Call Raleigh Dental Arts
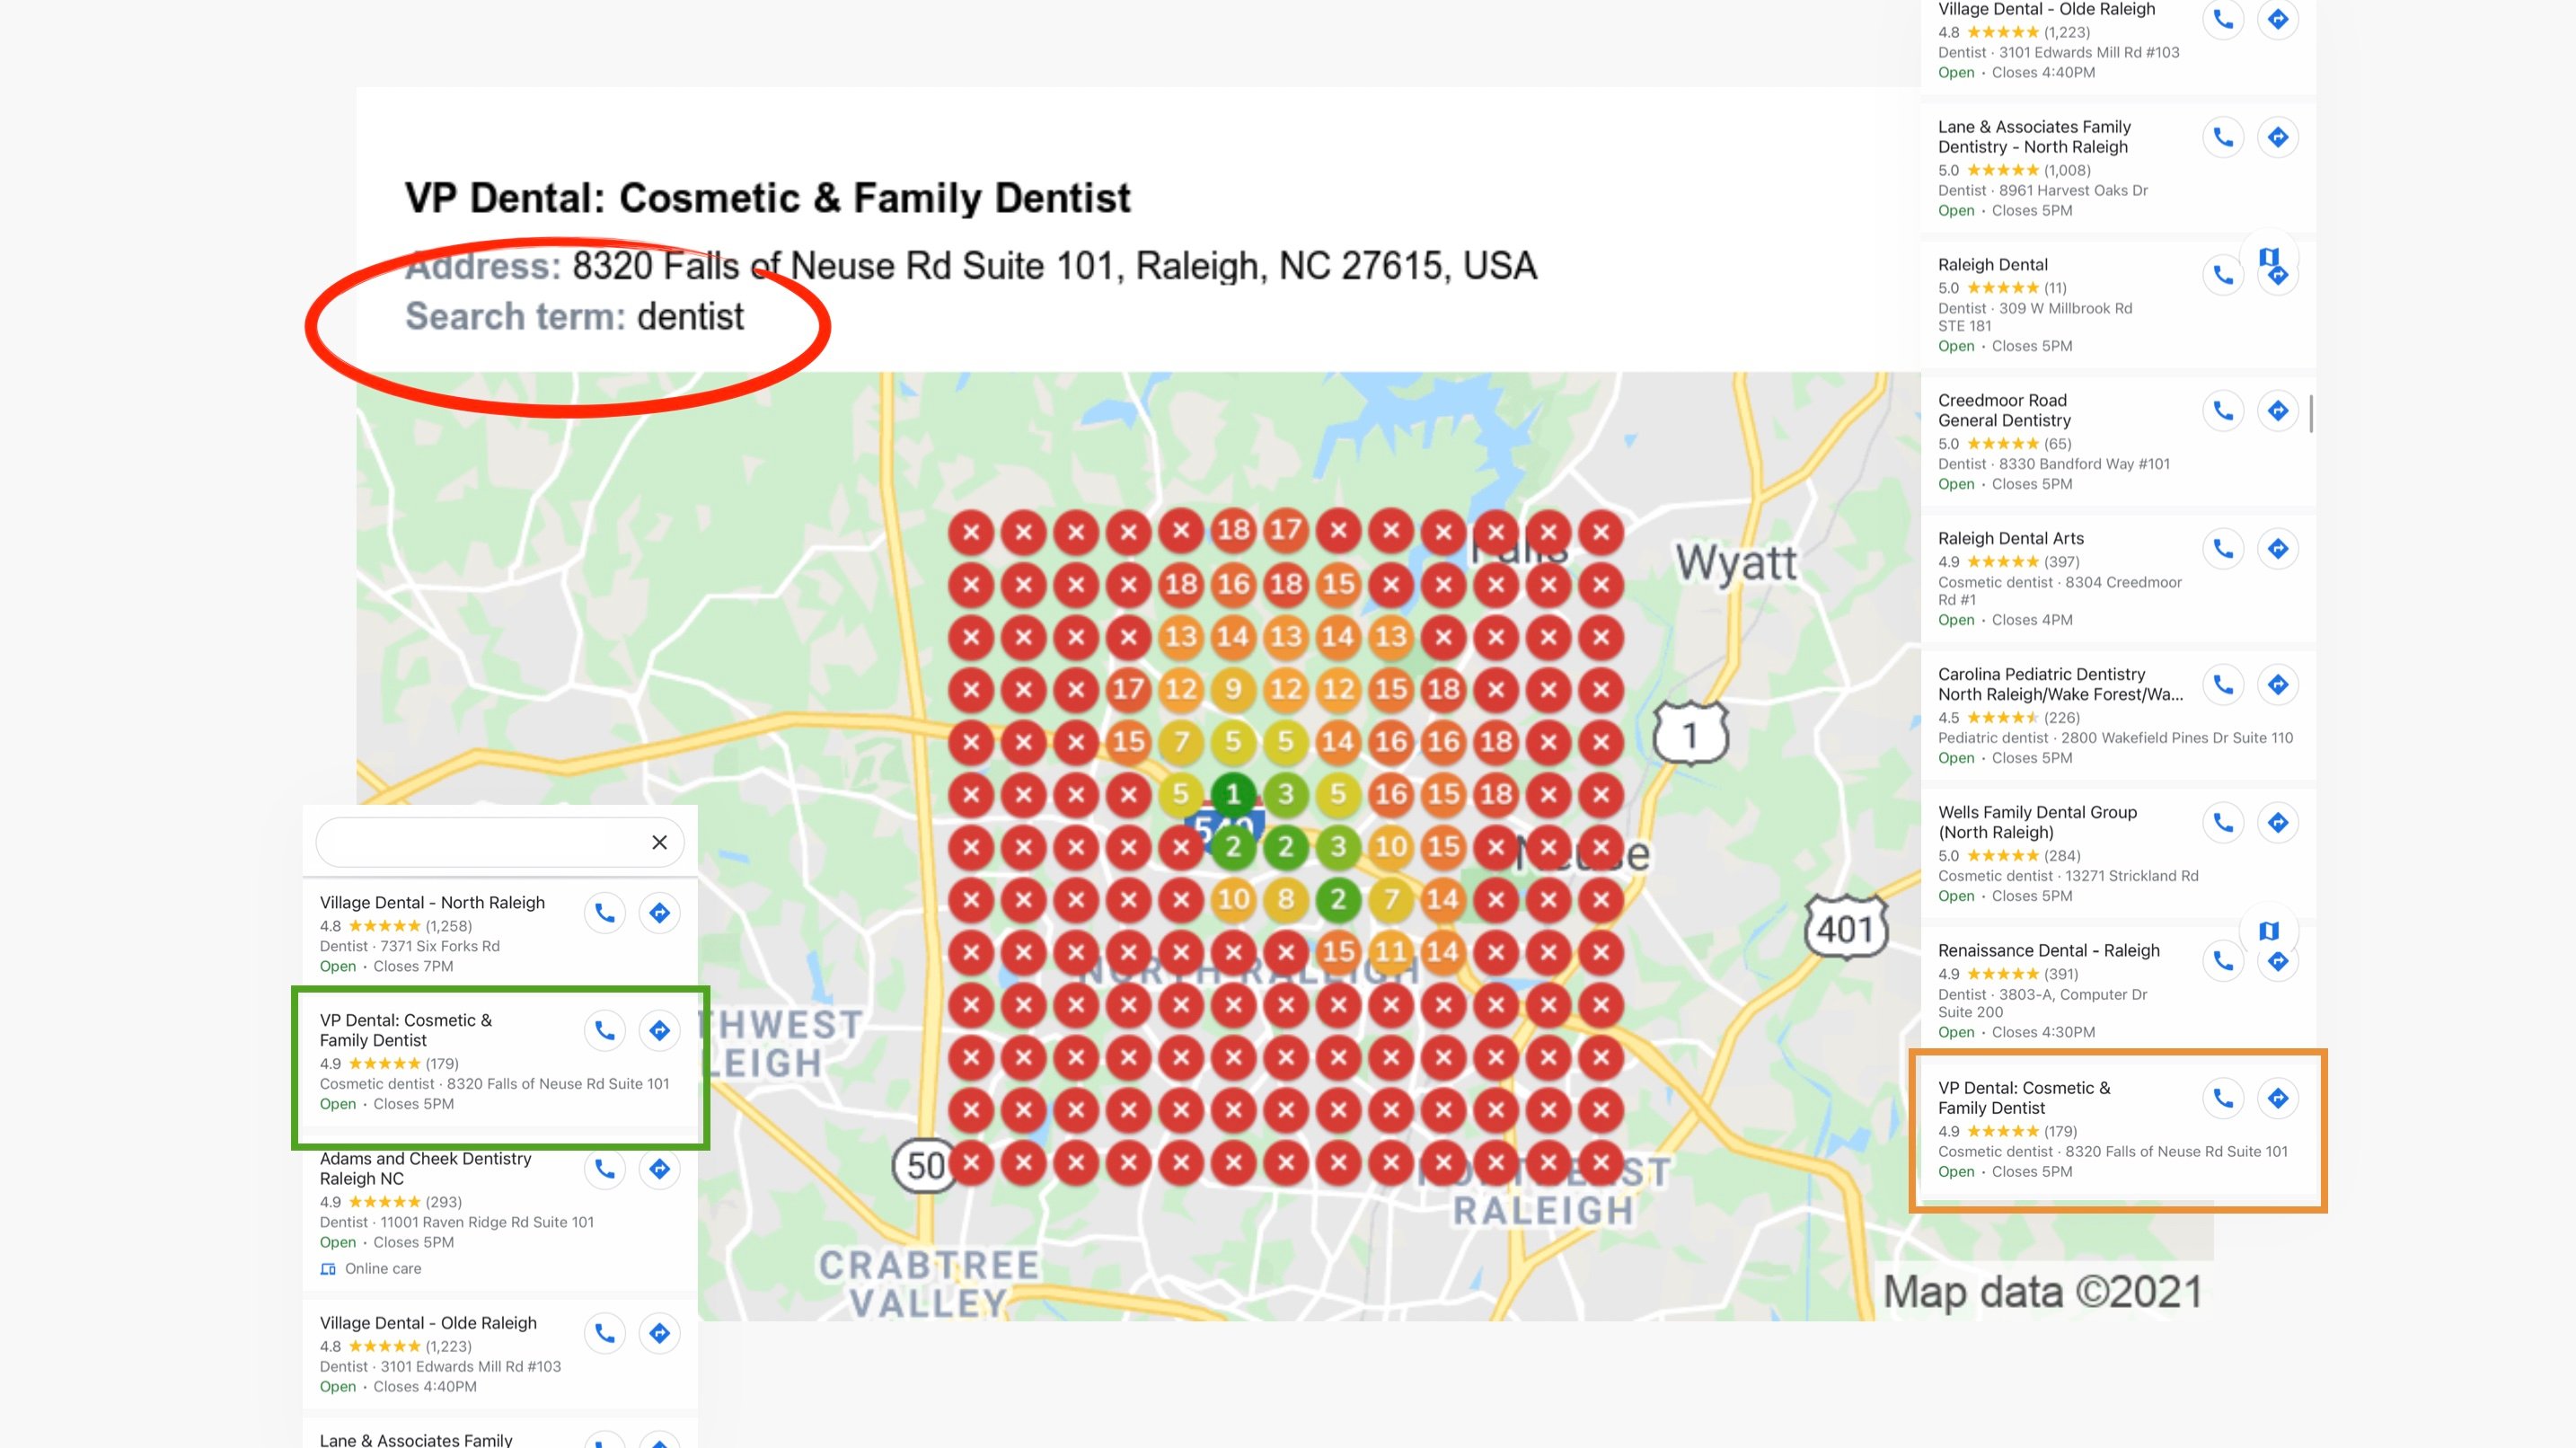Screen dimensions: 2576x1448 point(2222,548)
